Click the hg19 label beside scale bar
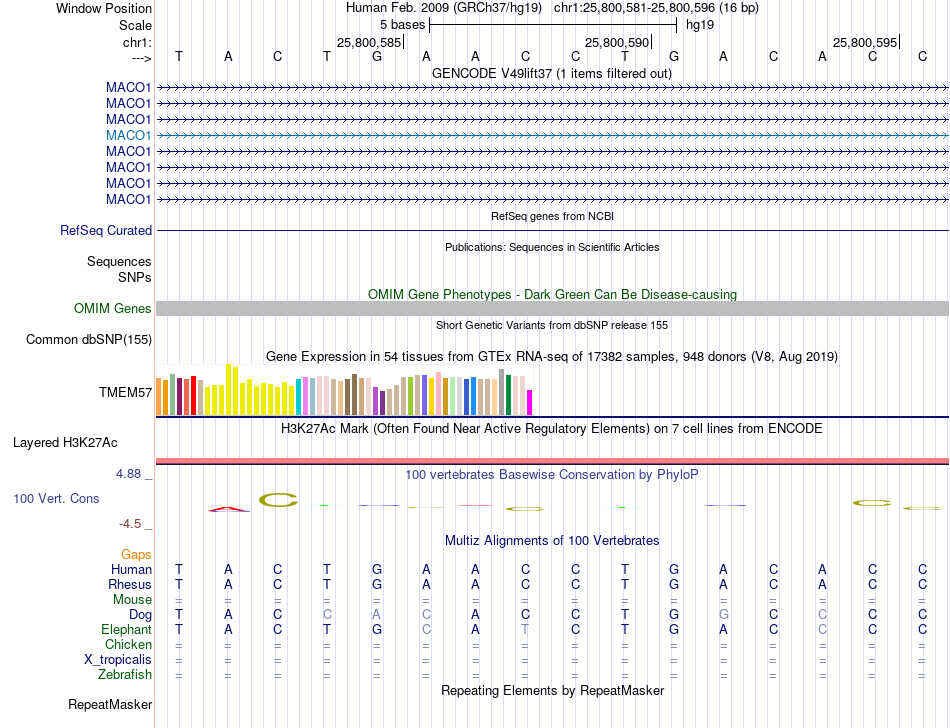This screenshot has width=950, height=728. point(700,25)
